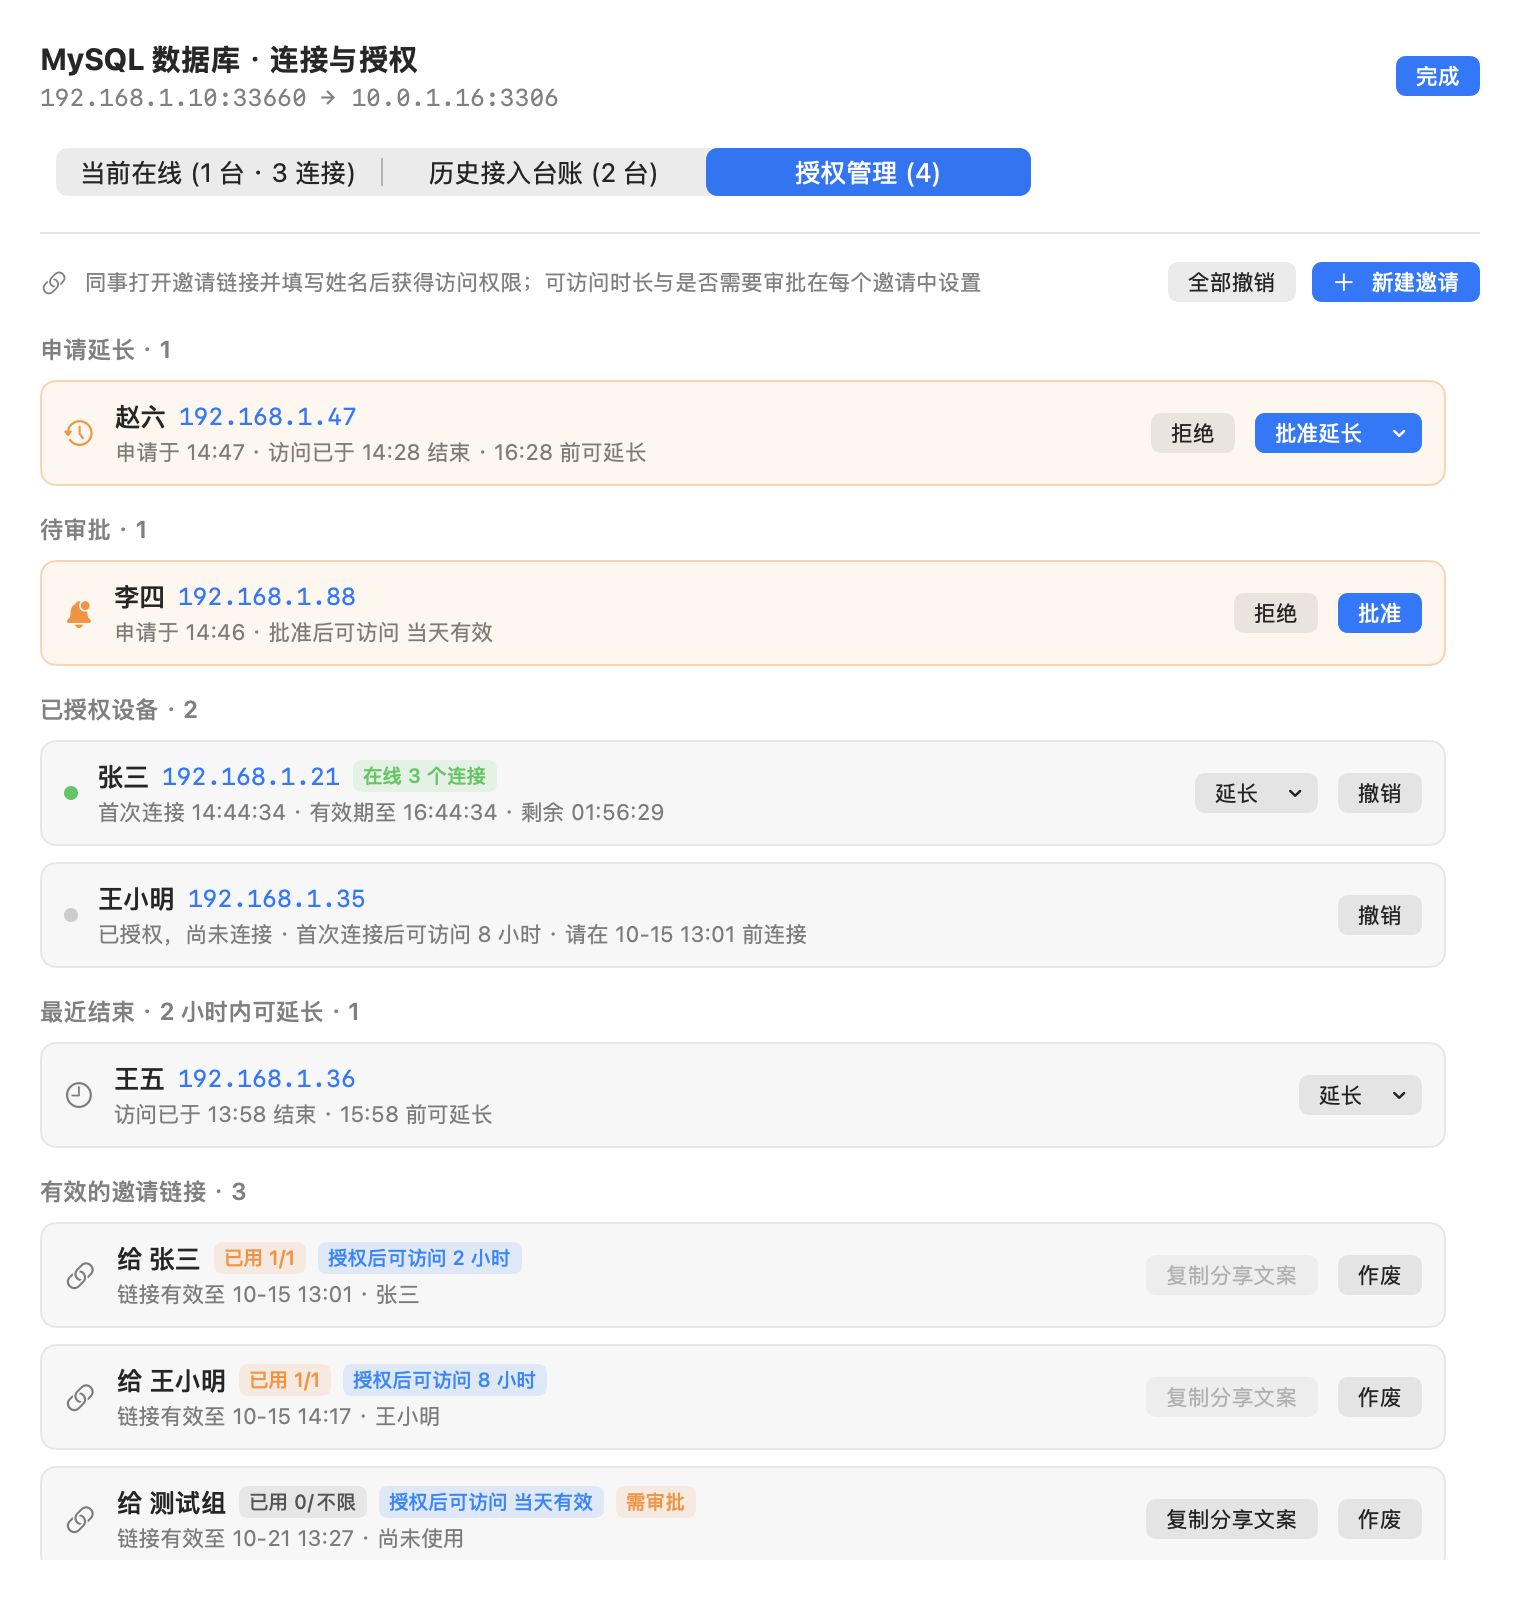The height and width of the screenshot is (1600, 1520).
Task: Reject 赵六's extension request
Action: [x=1192, y=433]
